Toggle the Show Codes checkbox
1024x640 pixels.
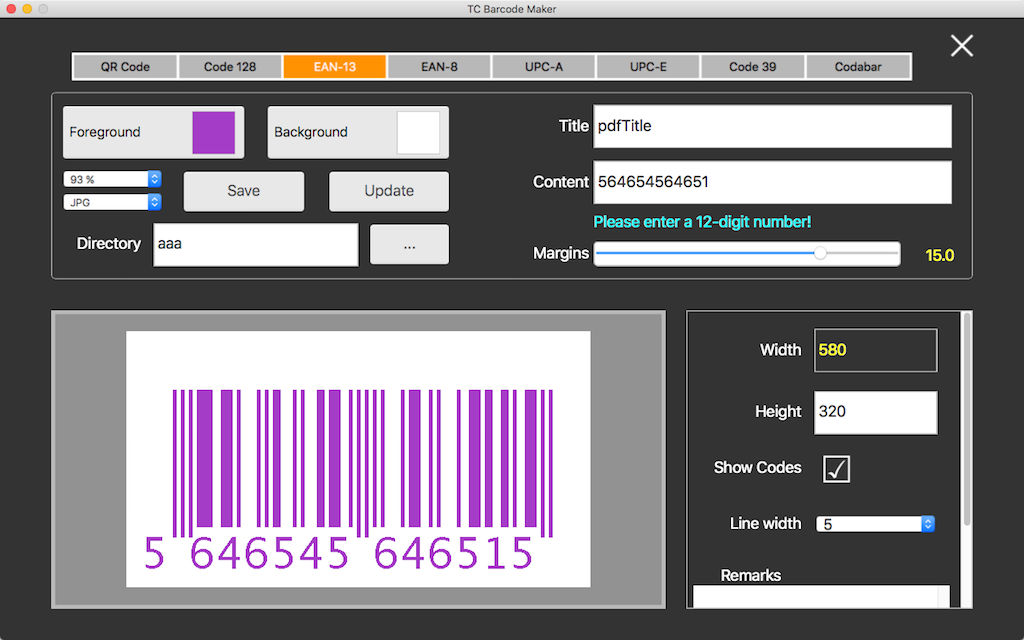(836, 469)
